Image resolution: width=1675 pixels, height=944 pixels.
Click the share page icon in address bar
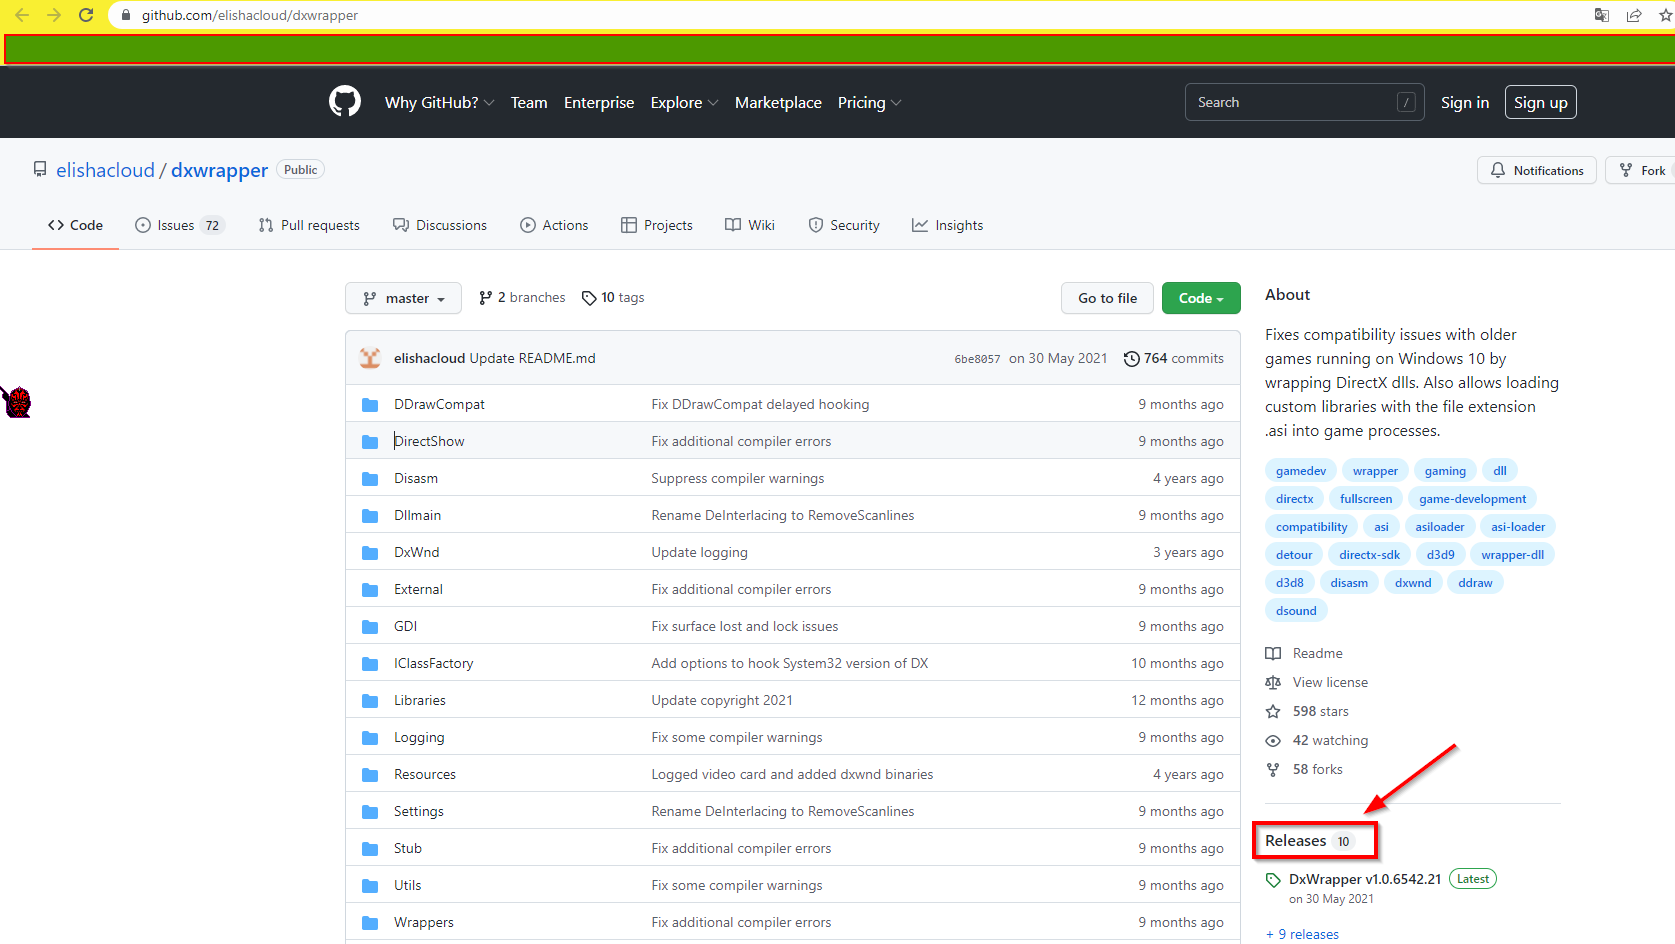(x=1634, y=15)
